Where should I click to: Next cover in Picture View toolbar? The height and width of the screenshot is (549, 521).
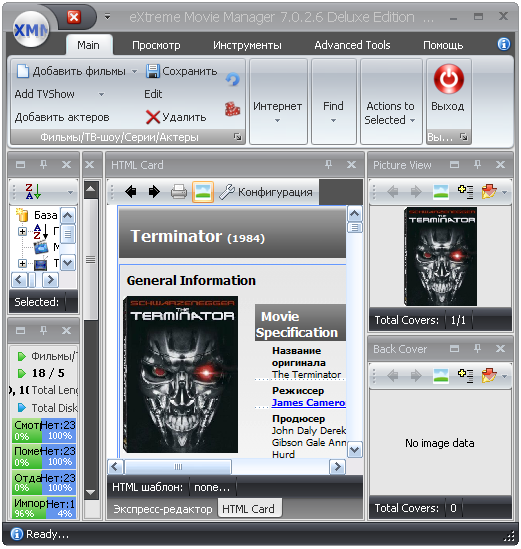(416, 192)
